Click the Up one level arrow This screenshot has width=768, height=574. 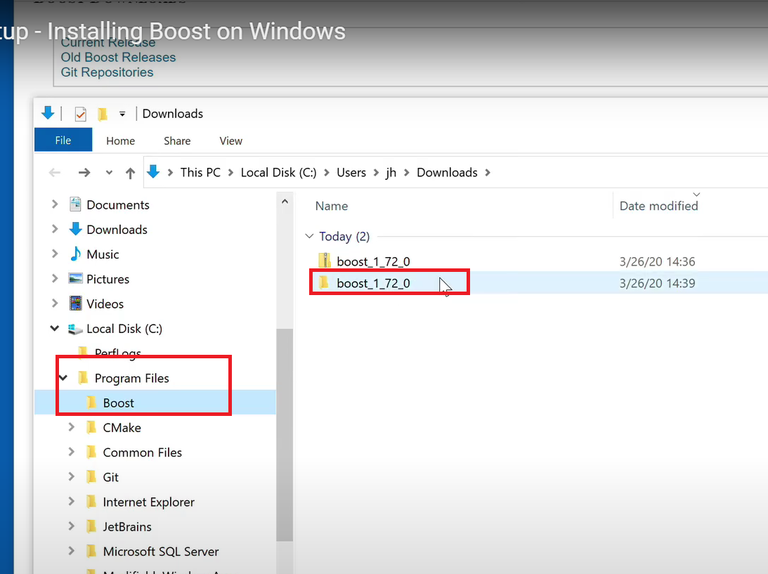tap(130, 173)
